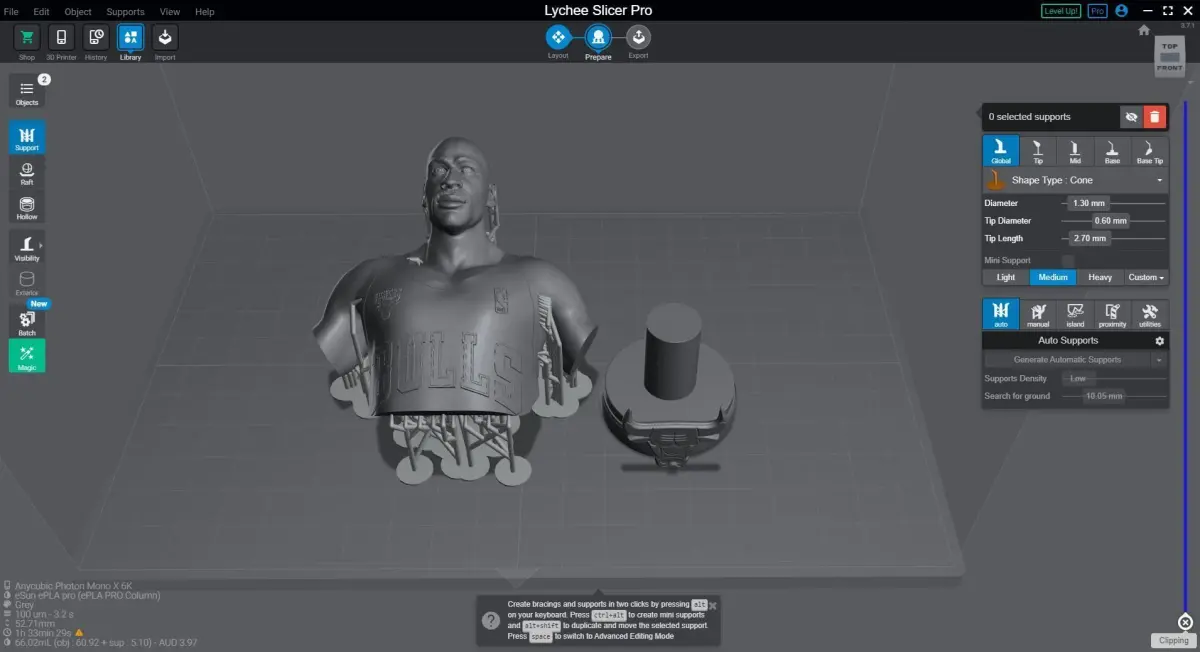Open the History toolbar icon
The image size is (1200, 652).
[x=96, y=38]
